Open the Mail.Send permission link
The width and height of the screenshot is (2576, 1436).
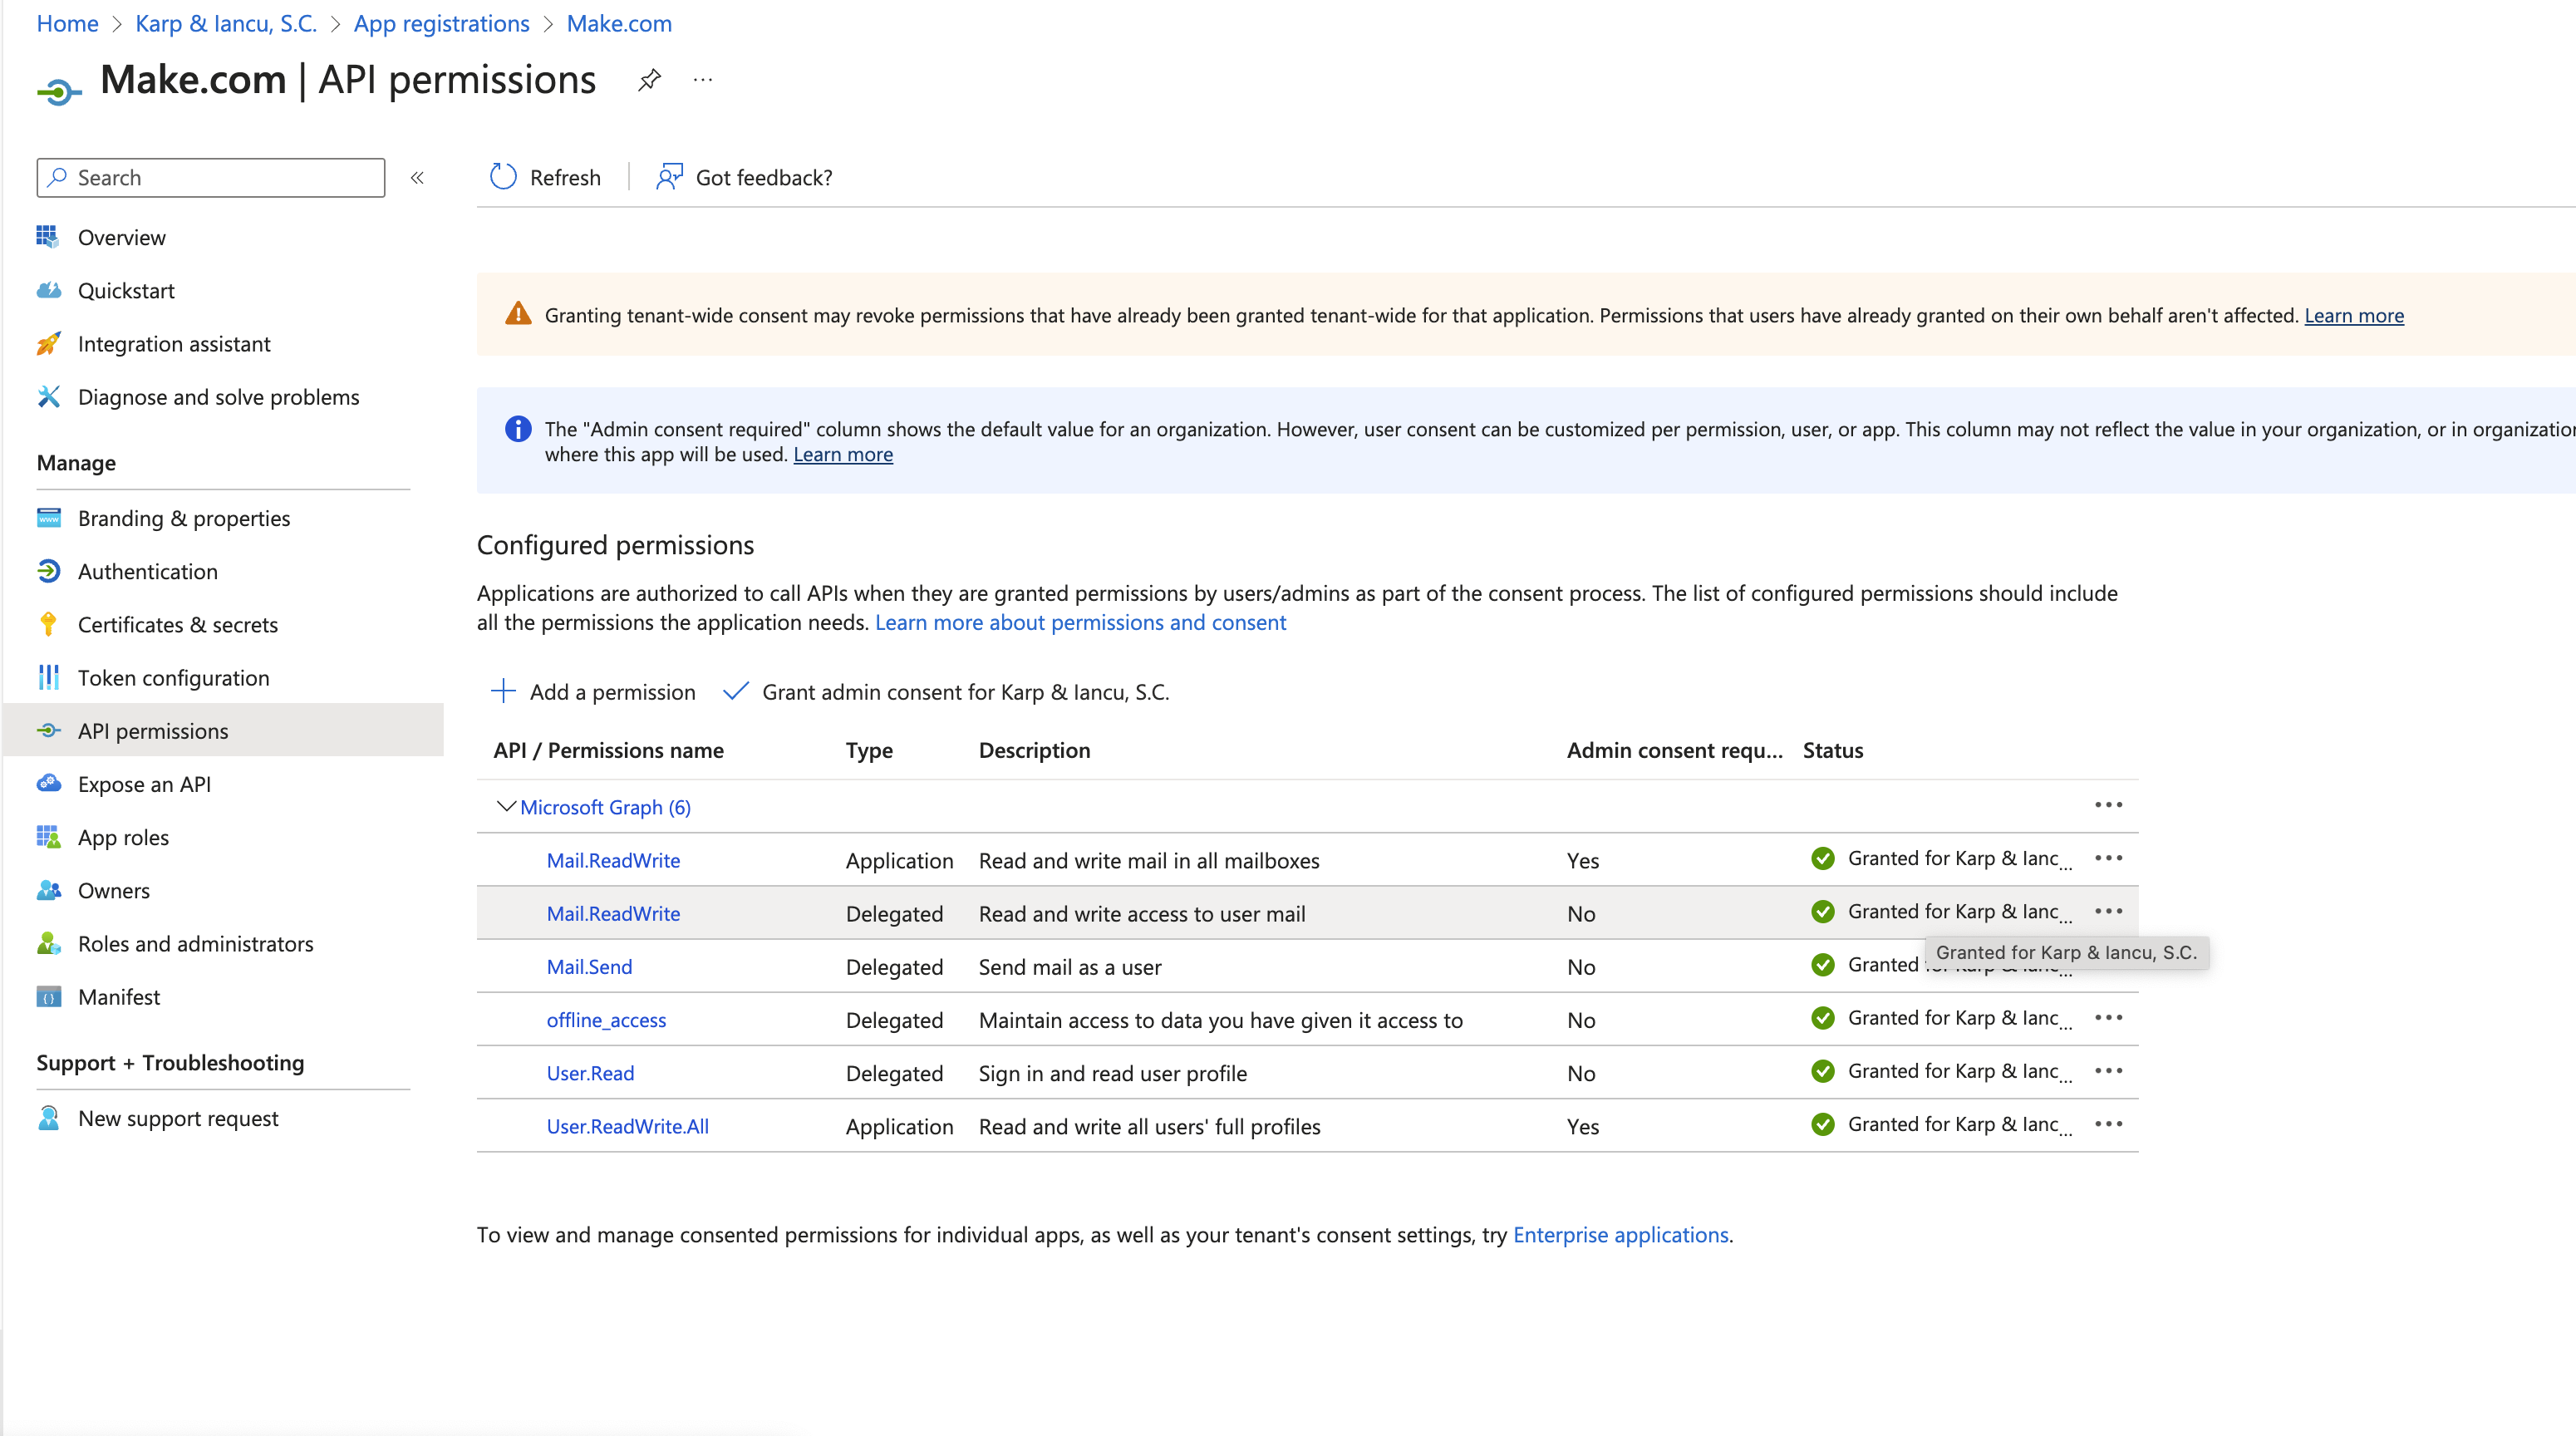(589, 966)
